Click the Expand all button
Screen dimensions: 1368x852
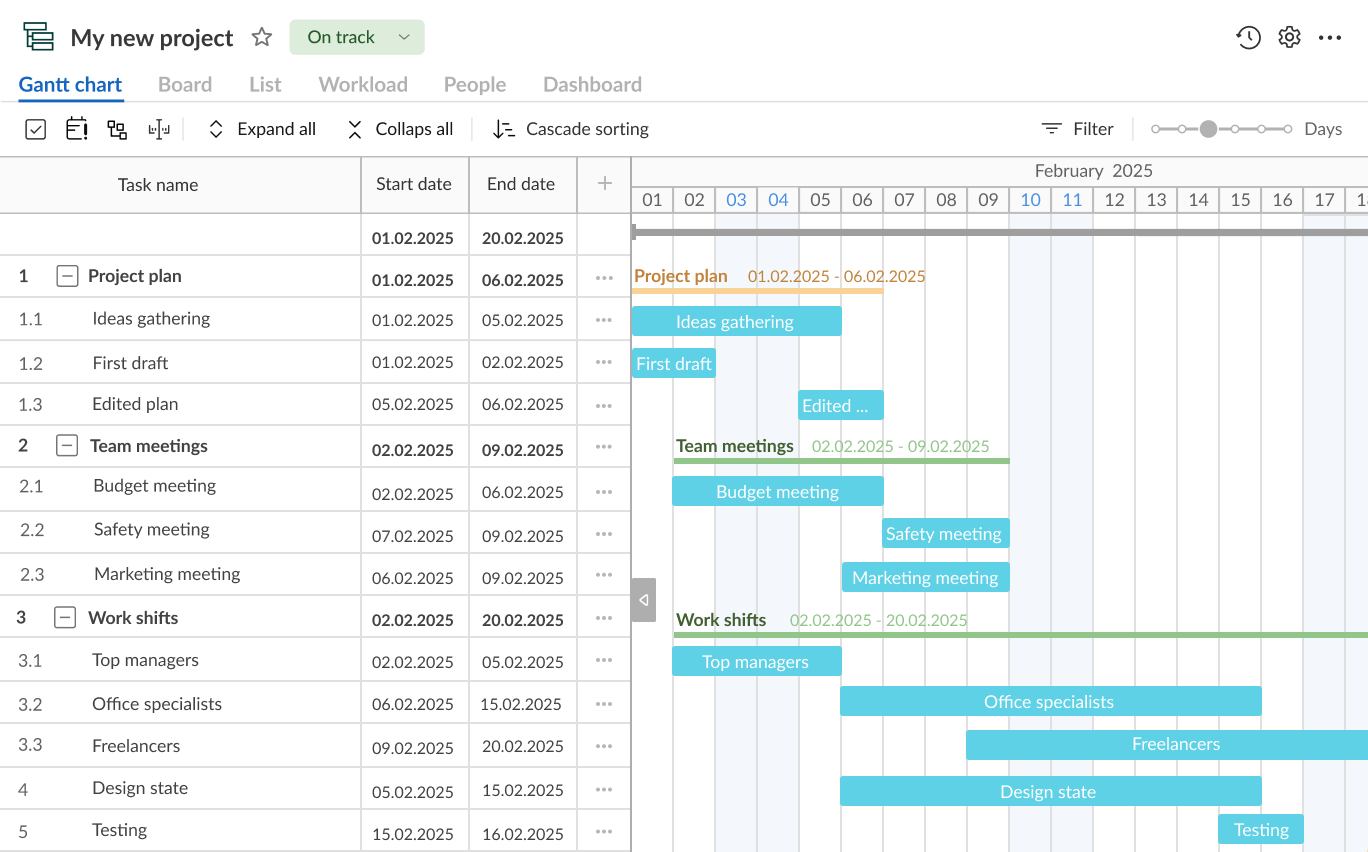[x=262, y=129]
